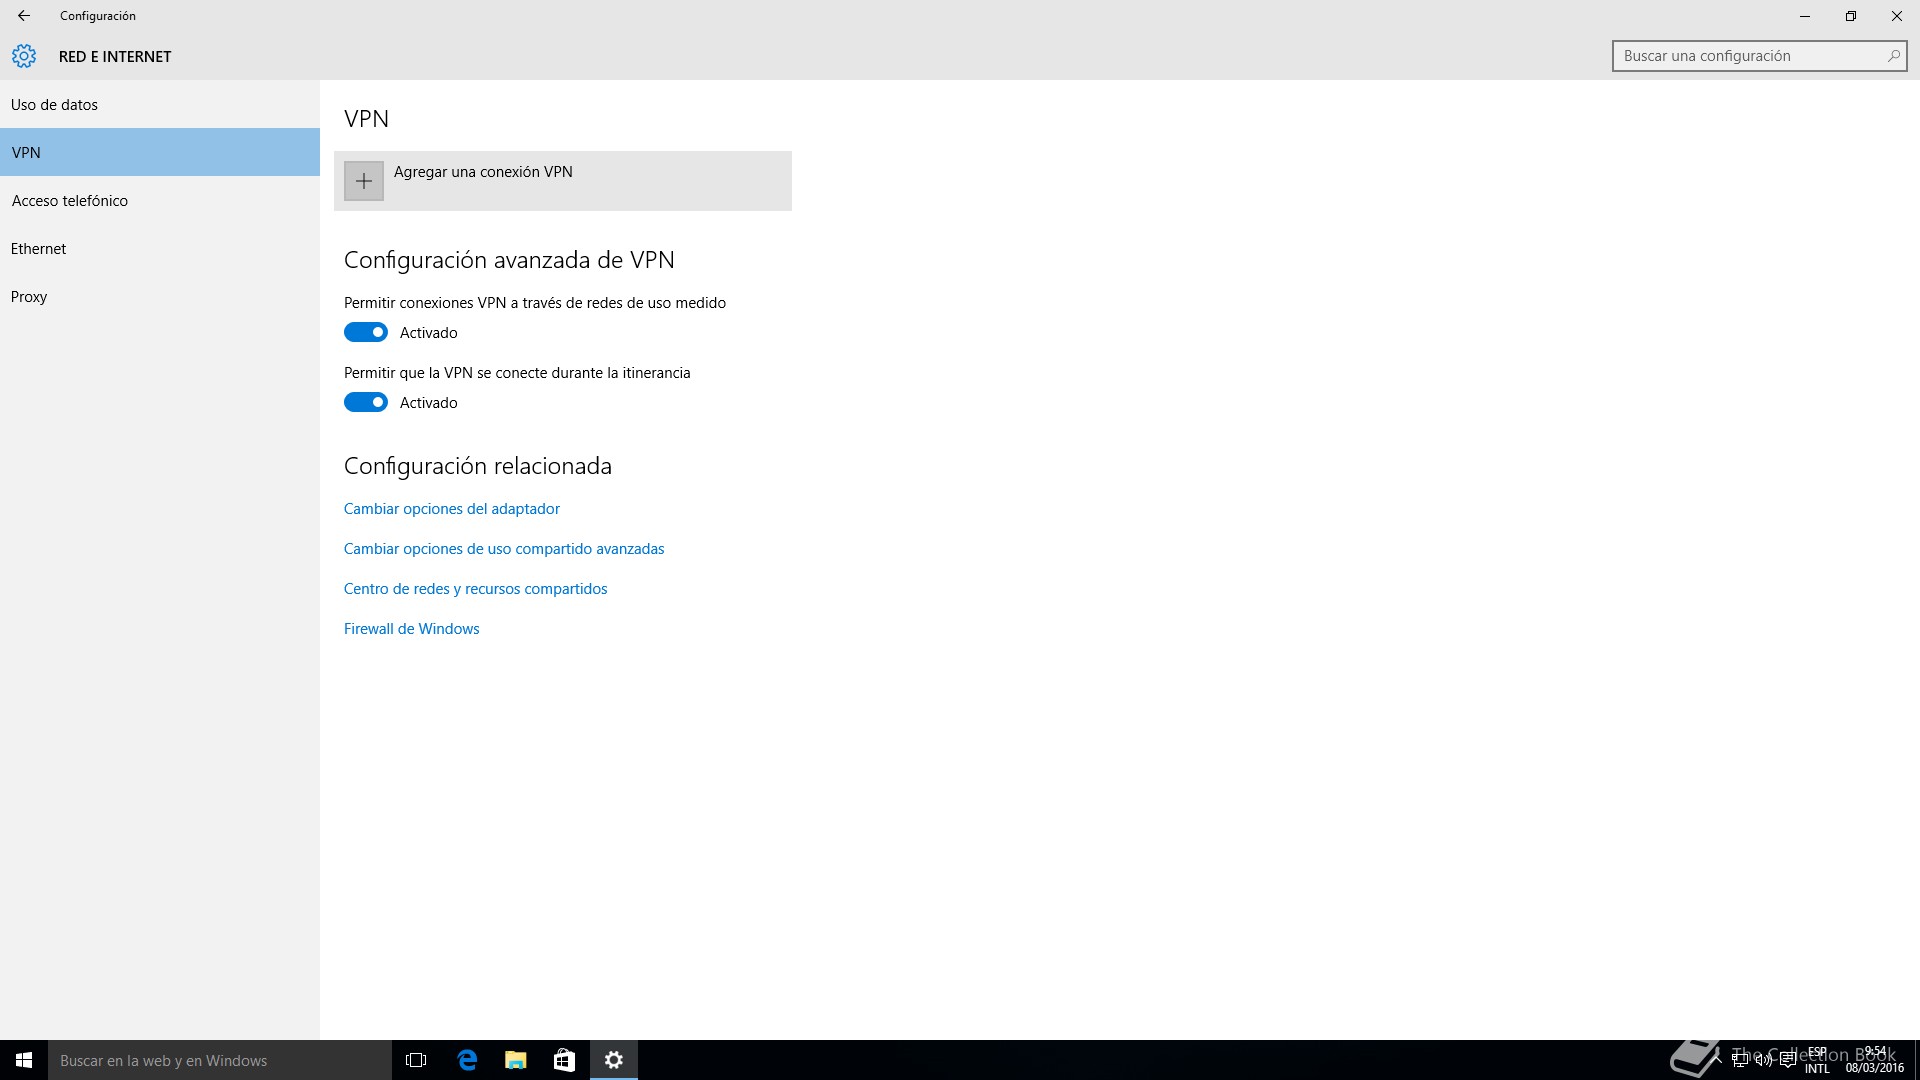Open File Explorer from the taskbar
Screen dimensions: 1920x1080
pos(516,1060)
